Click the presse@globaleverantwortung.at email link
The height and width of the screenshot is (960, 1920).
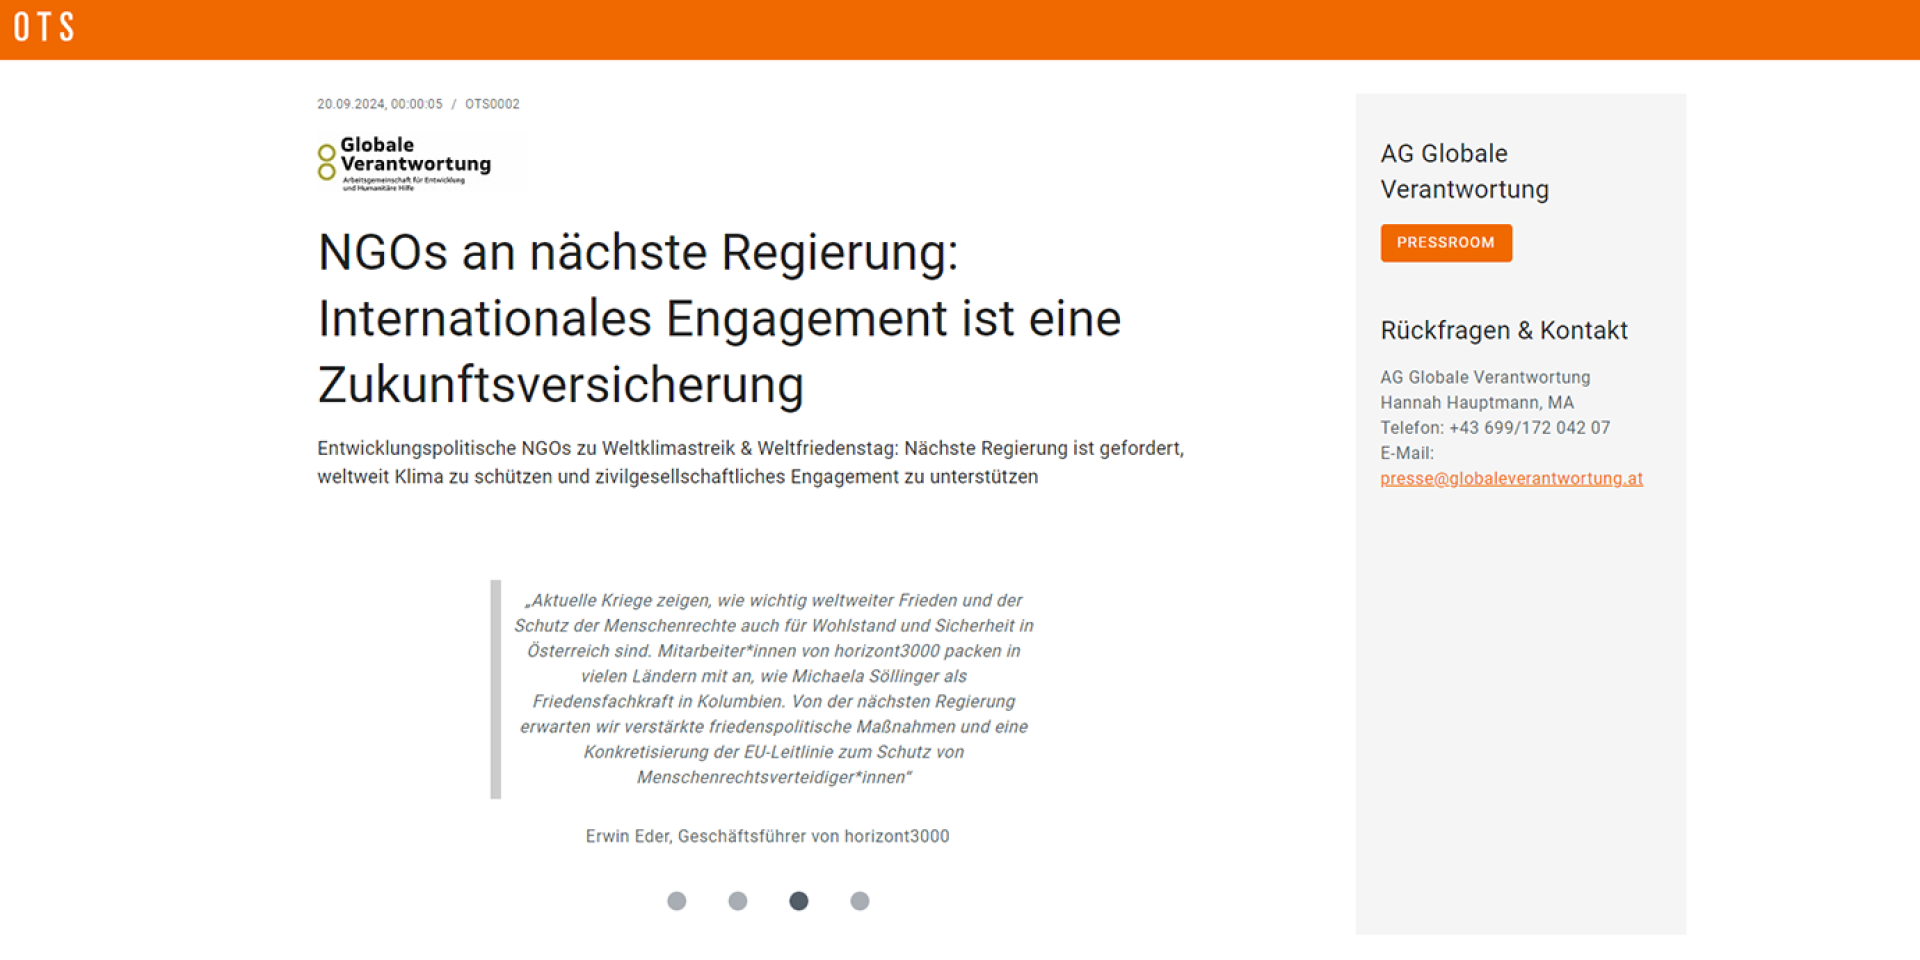[x=1510, y=479]
